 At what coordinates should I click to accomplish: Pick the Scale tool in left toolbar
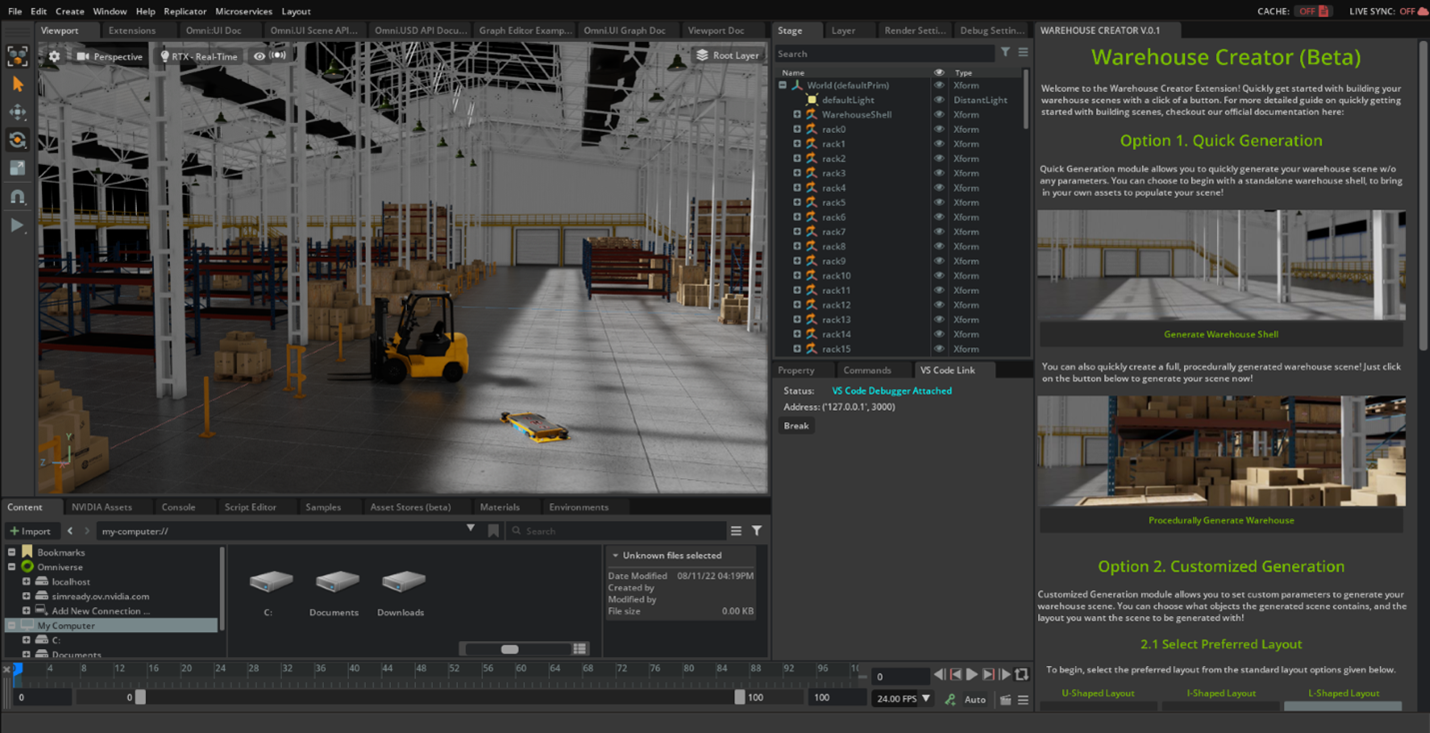point(17,168)
